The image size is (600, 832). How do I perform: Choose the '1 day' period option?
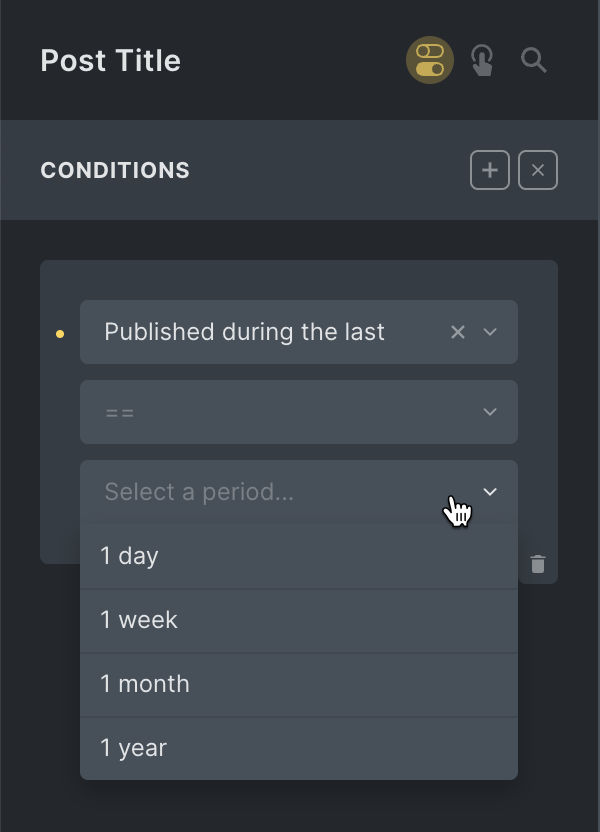(130, 556)
